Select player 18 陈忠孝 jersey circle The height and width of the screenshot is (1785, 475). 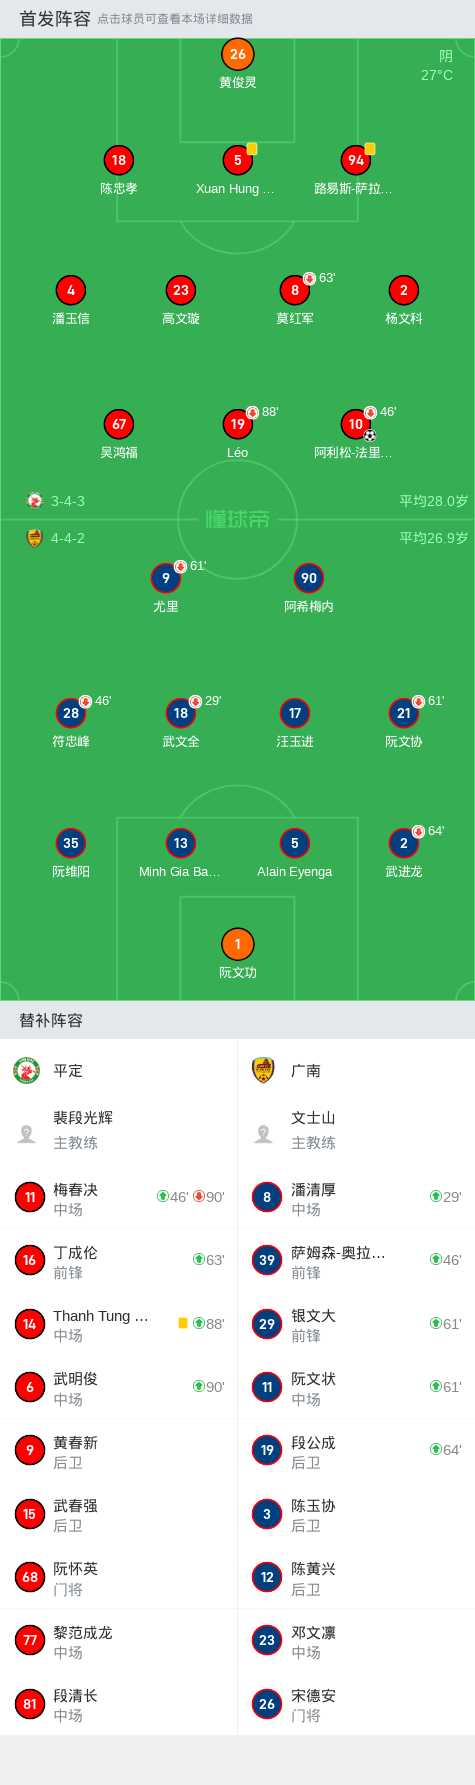pyautogui.click(x=118, y=160)
